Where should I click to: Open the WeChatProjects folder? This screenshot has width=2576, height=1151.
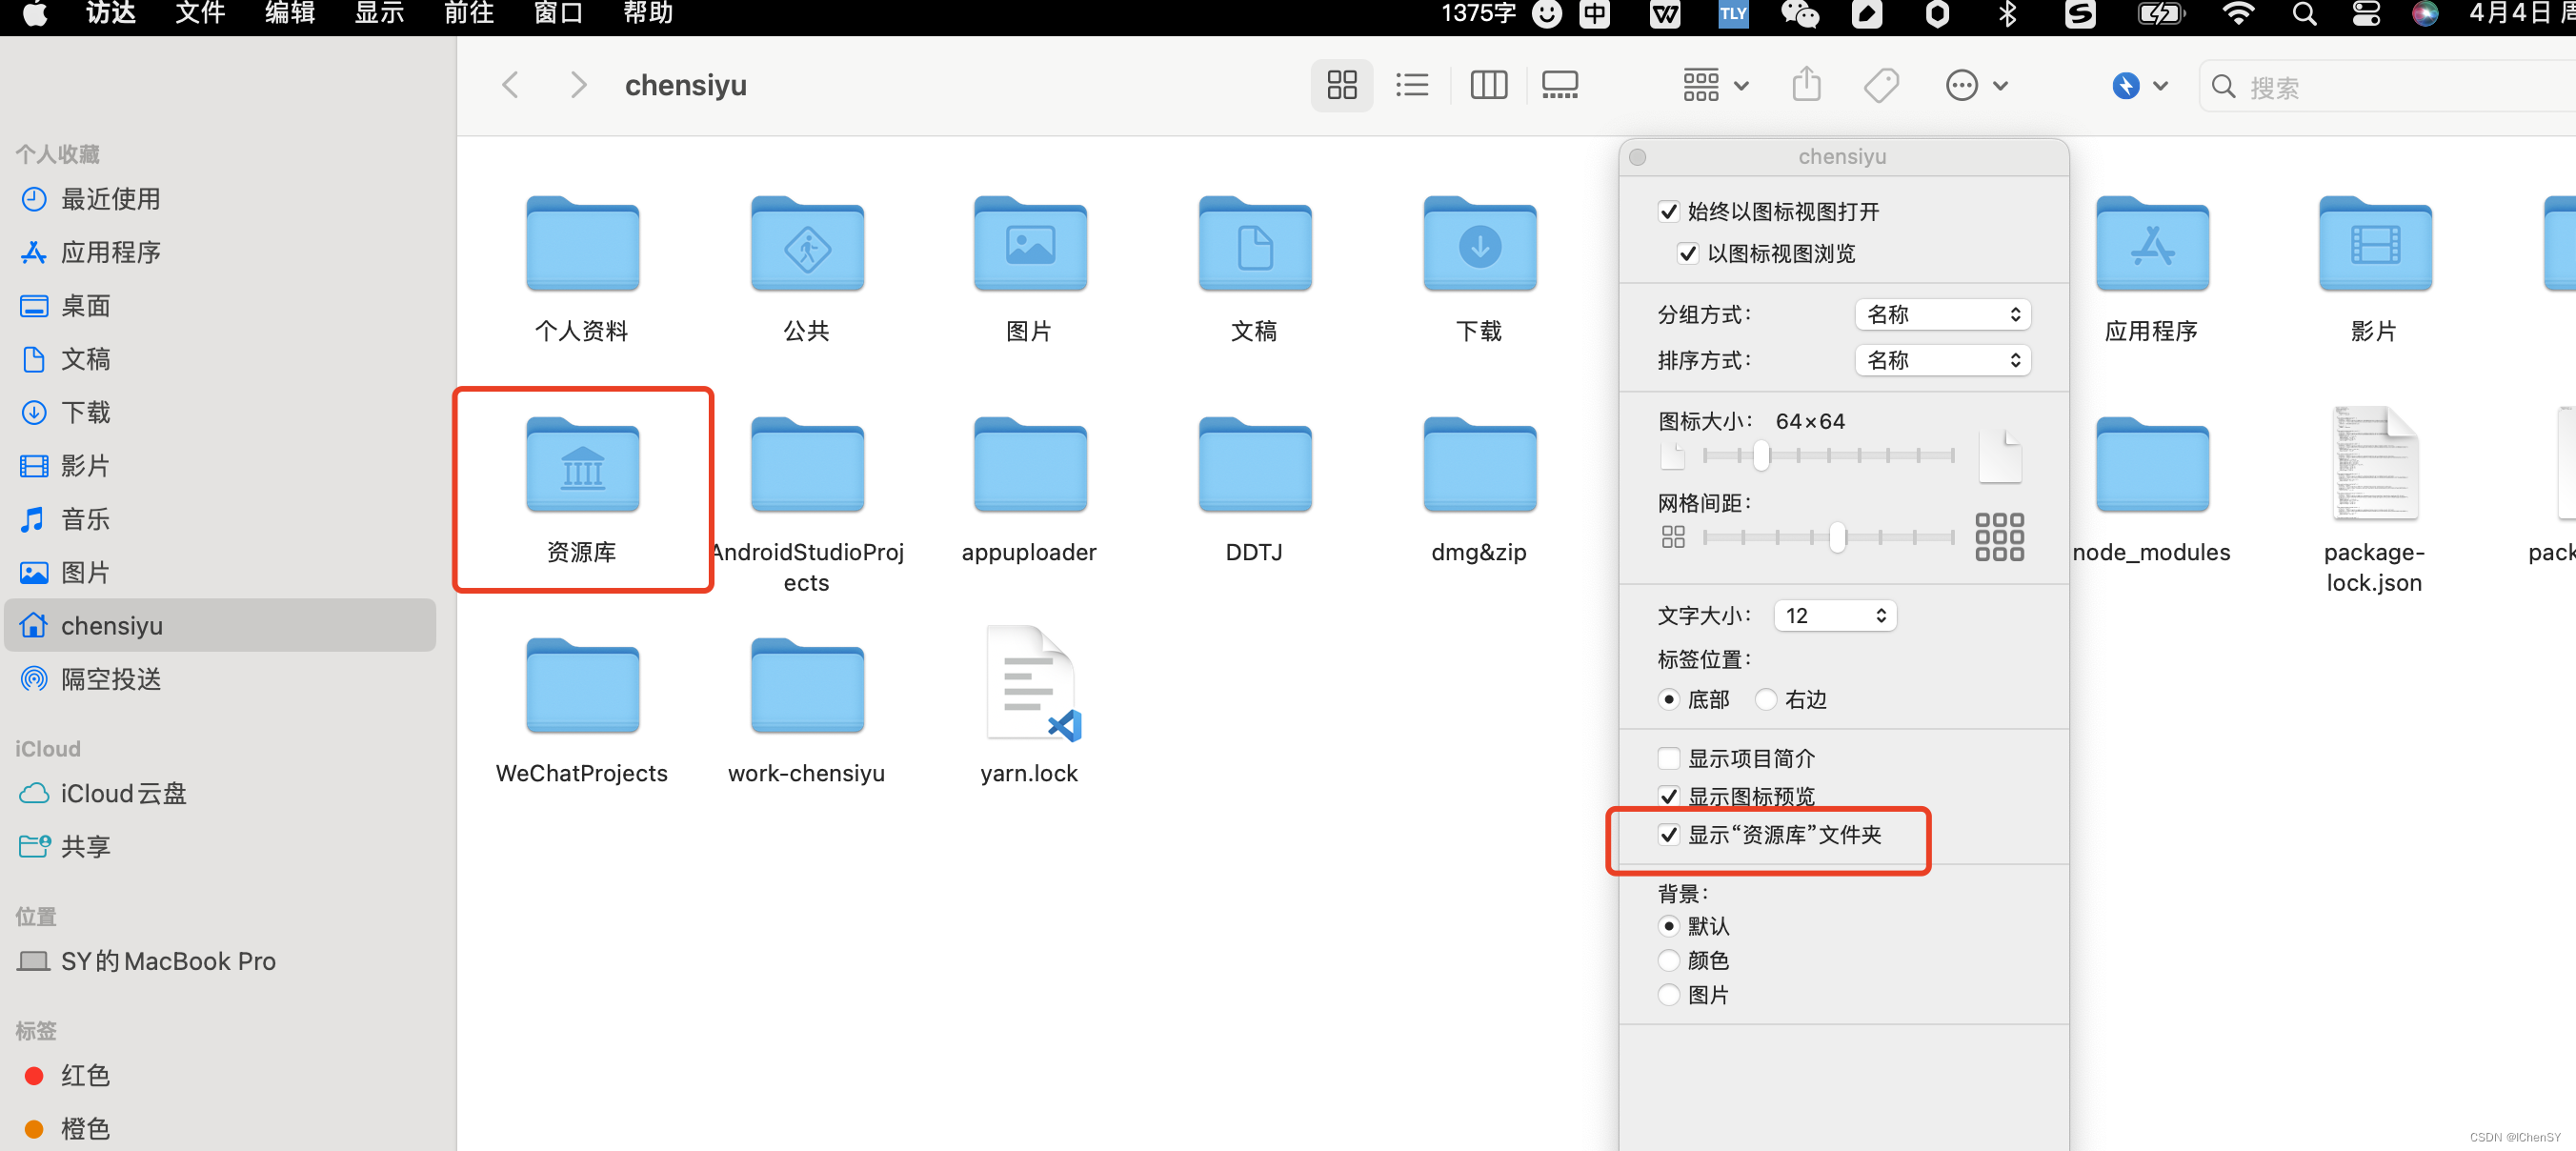click(582, 688)
